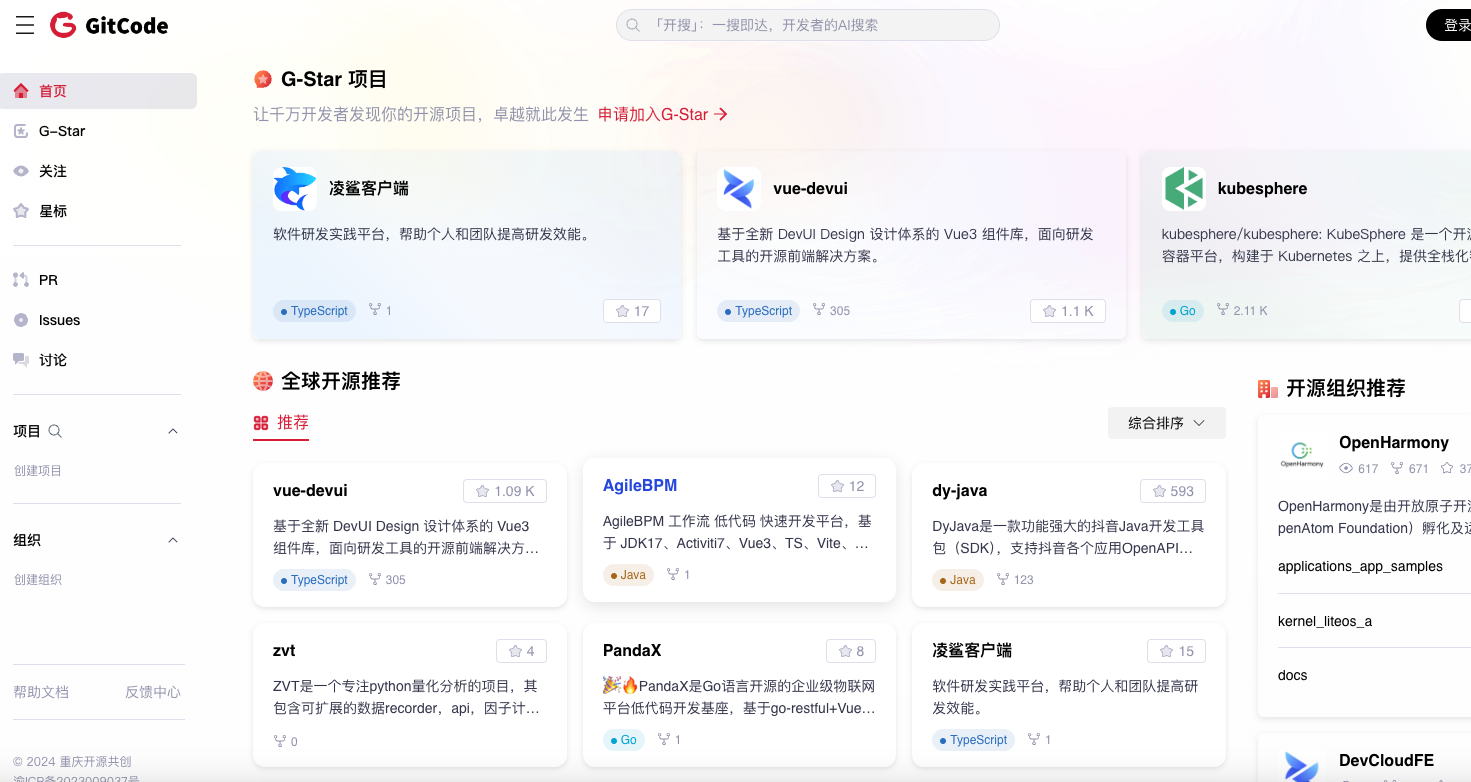This screenshot has width=1471, height=782.
Task: Select the 推荐 tab
Action: pyautogui.click(x=281, y=423)
